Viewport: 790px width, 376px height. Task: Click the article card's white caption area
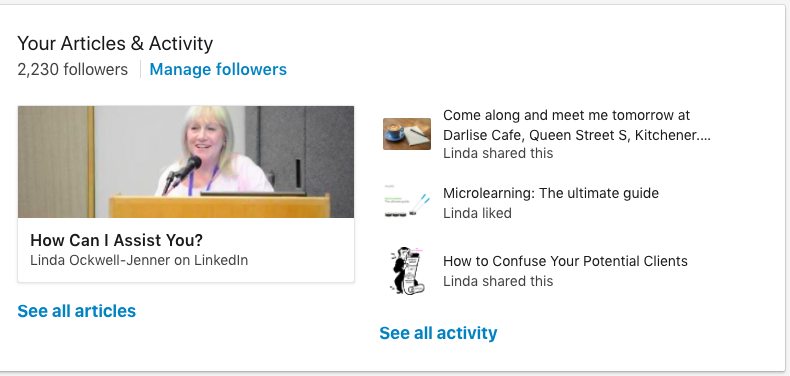pos(186,249)
